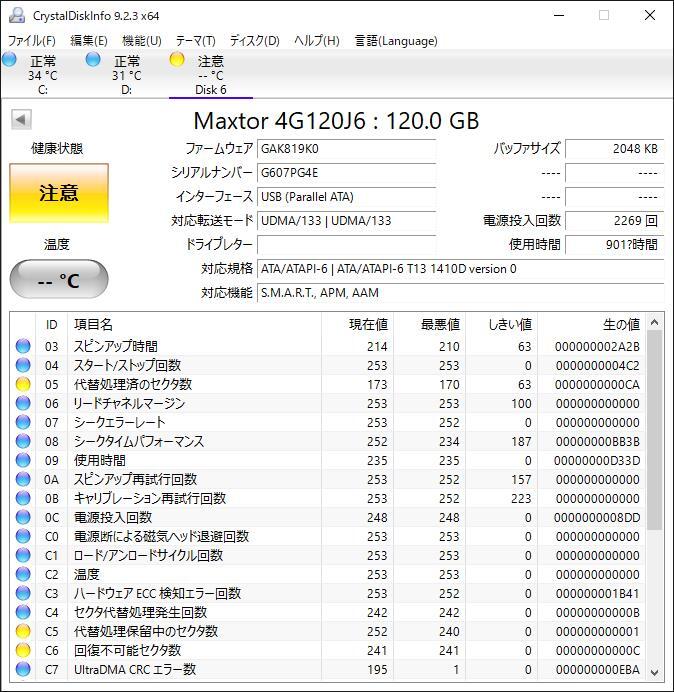Open the 言語(Language) menu
The width and height of the screenshot is (674, 692).
tap(396, 41)
